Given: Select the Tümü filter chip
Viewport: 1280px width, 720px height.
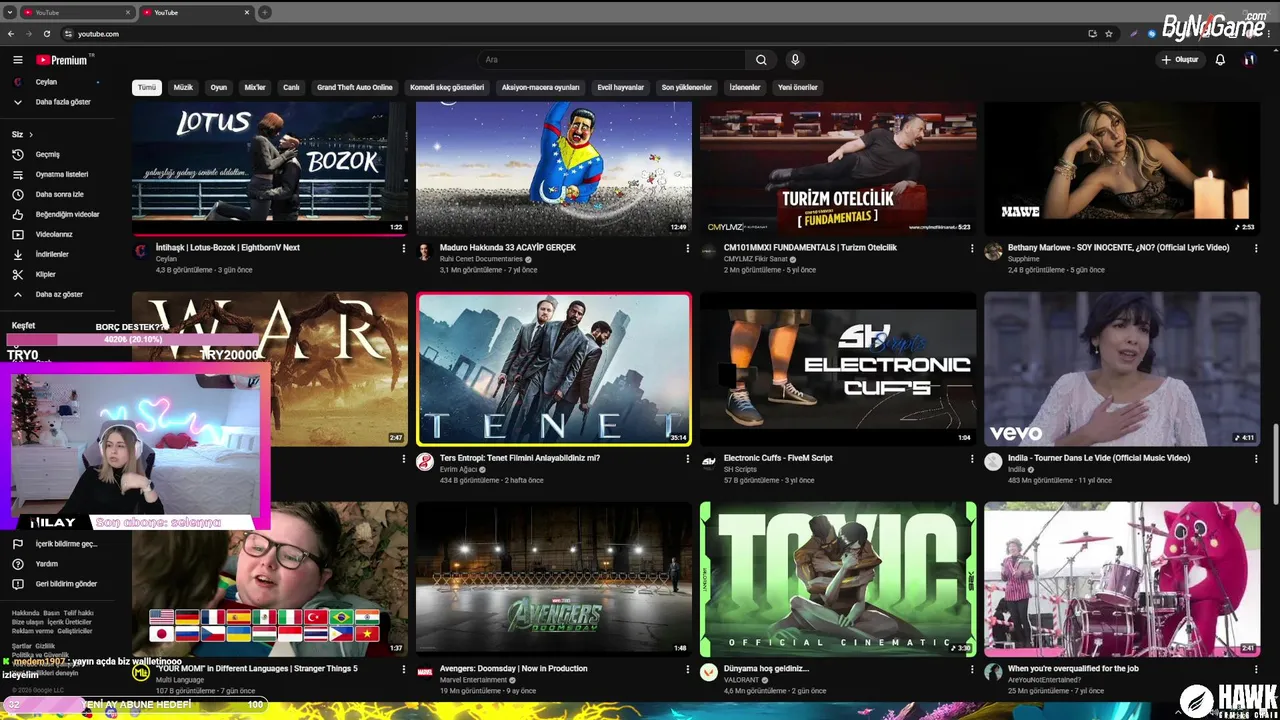Looking at the screenshot, I should coord(147,87).
